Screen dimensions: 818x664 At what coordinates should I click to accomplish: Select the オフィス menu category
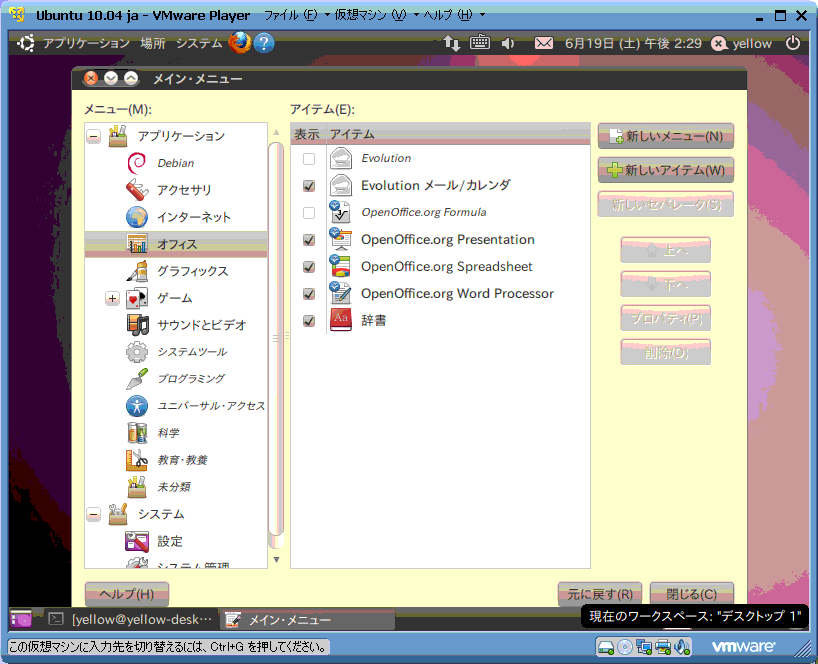[x=176, y=244]
